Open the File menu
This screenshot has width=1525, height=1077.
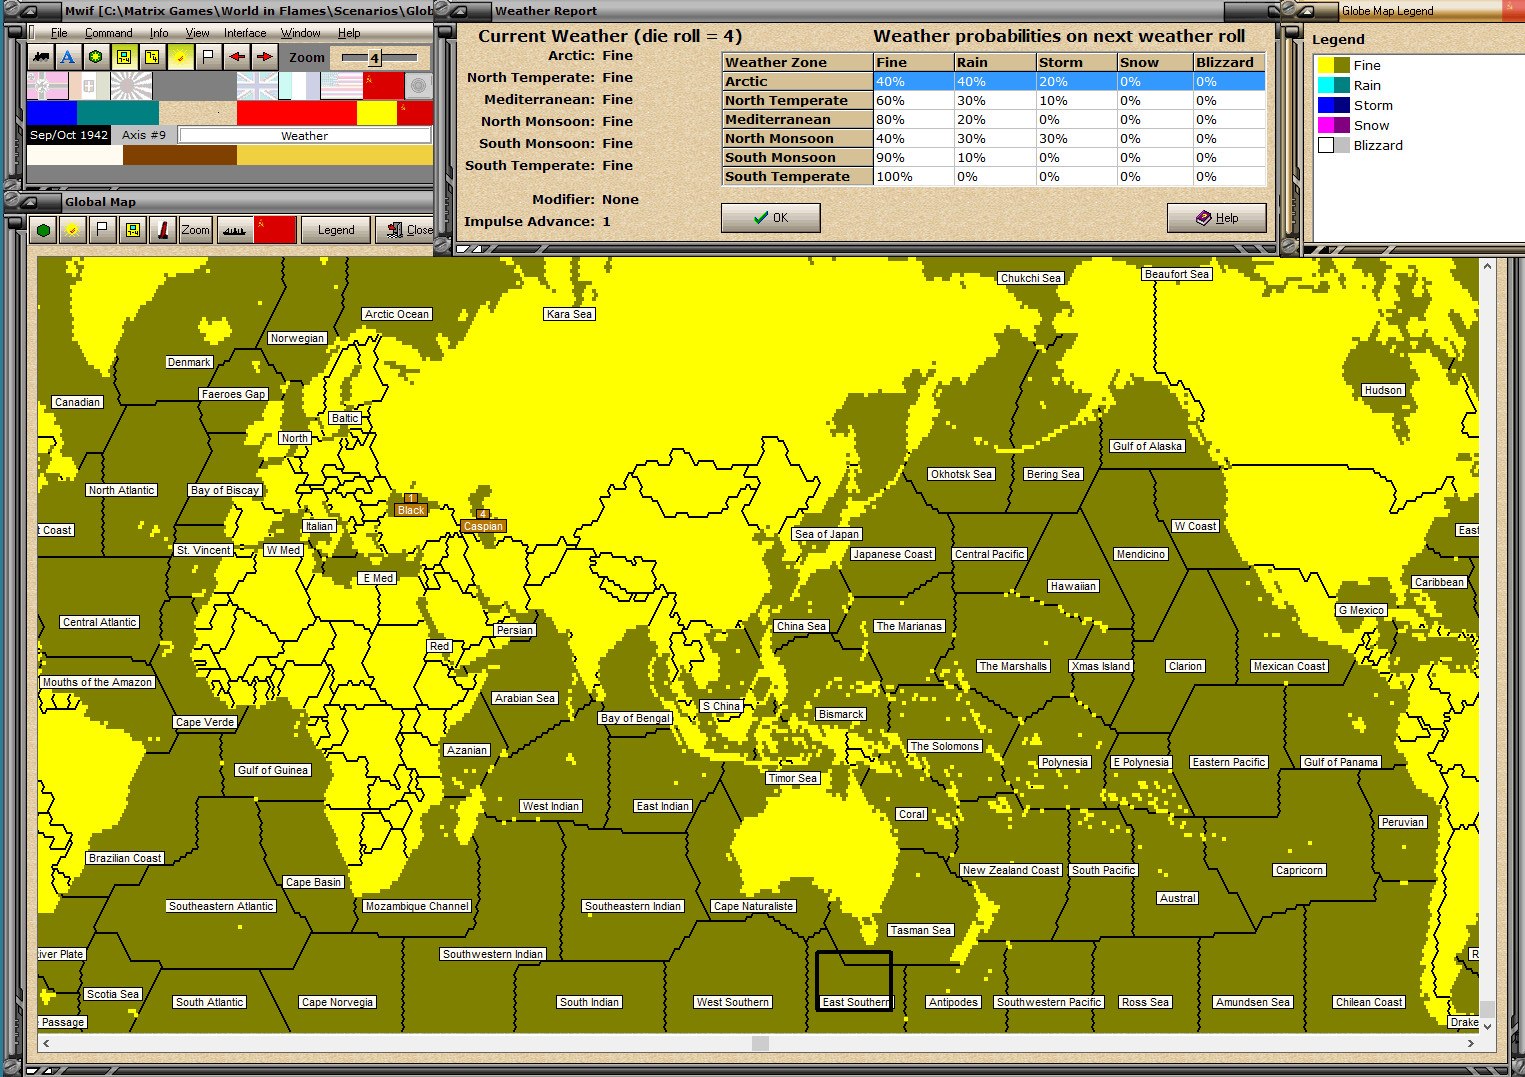[x=59, y=33]
